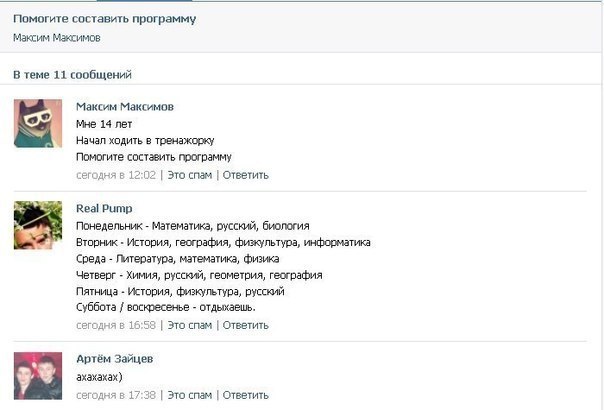Open Real Pump's profile avatar

[38, 225]
